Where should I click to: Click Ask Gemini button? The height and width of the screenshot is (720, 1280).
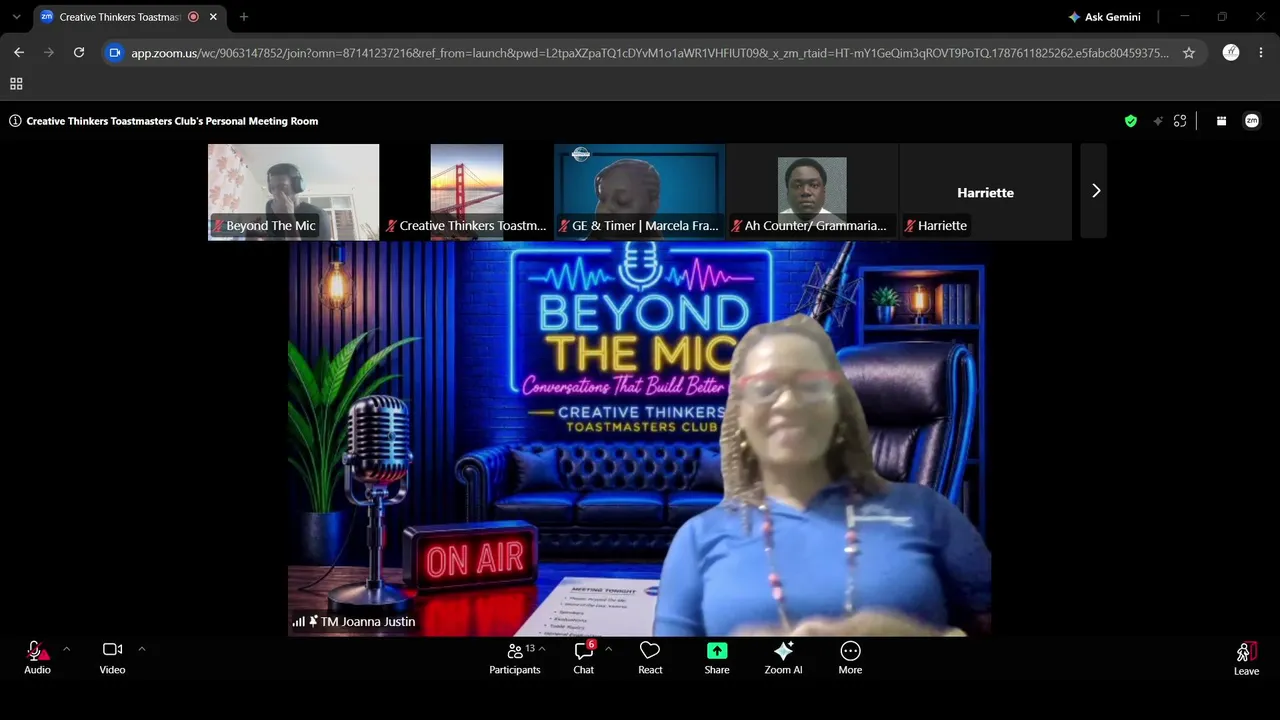tap(1104, 17)
